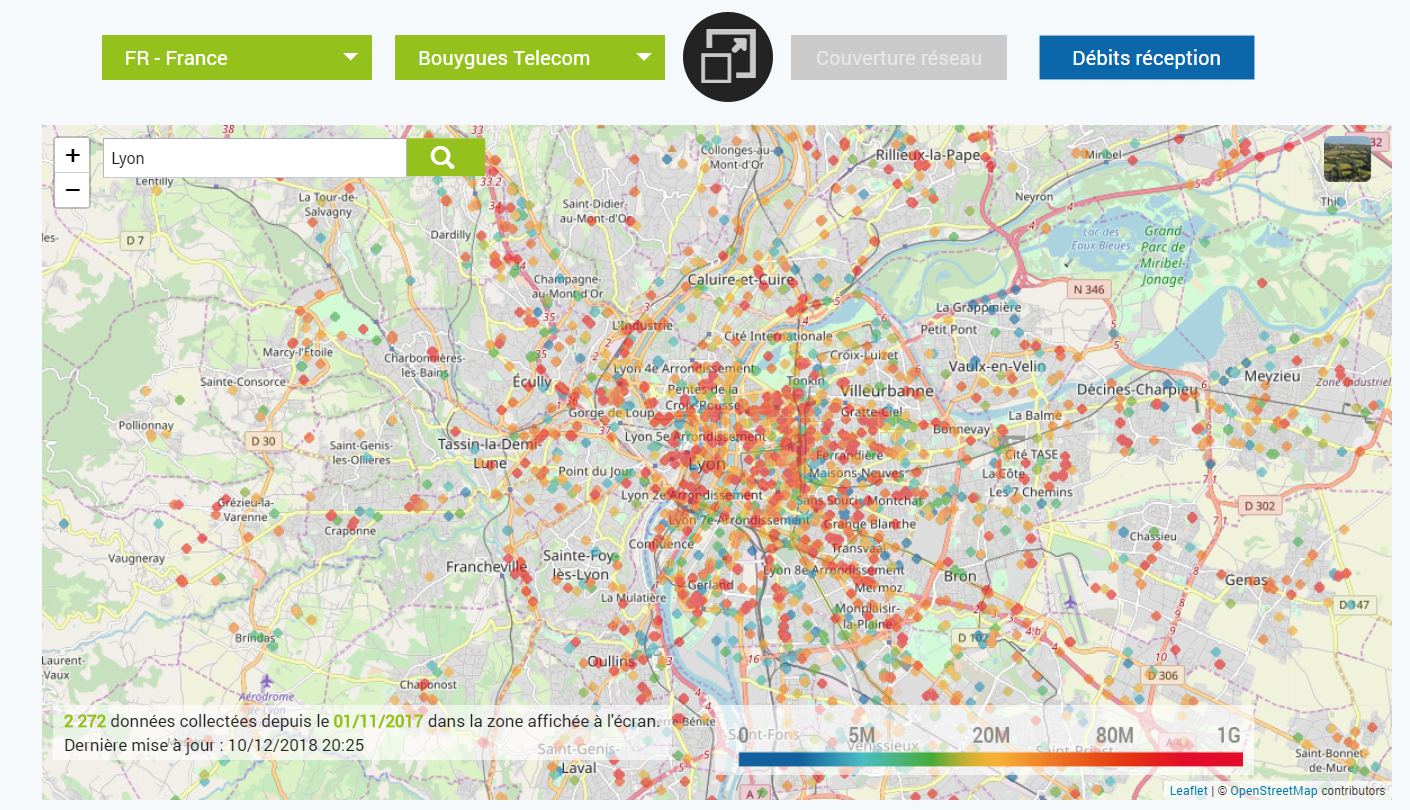This screenshot has height=810, width=1410.
Task: Click the N 346 road shield
Action: [x=1089, y=290]
